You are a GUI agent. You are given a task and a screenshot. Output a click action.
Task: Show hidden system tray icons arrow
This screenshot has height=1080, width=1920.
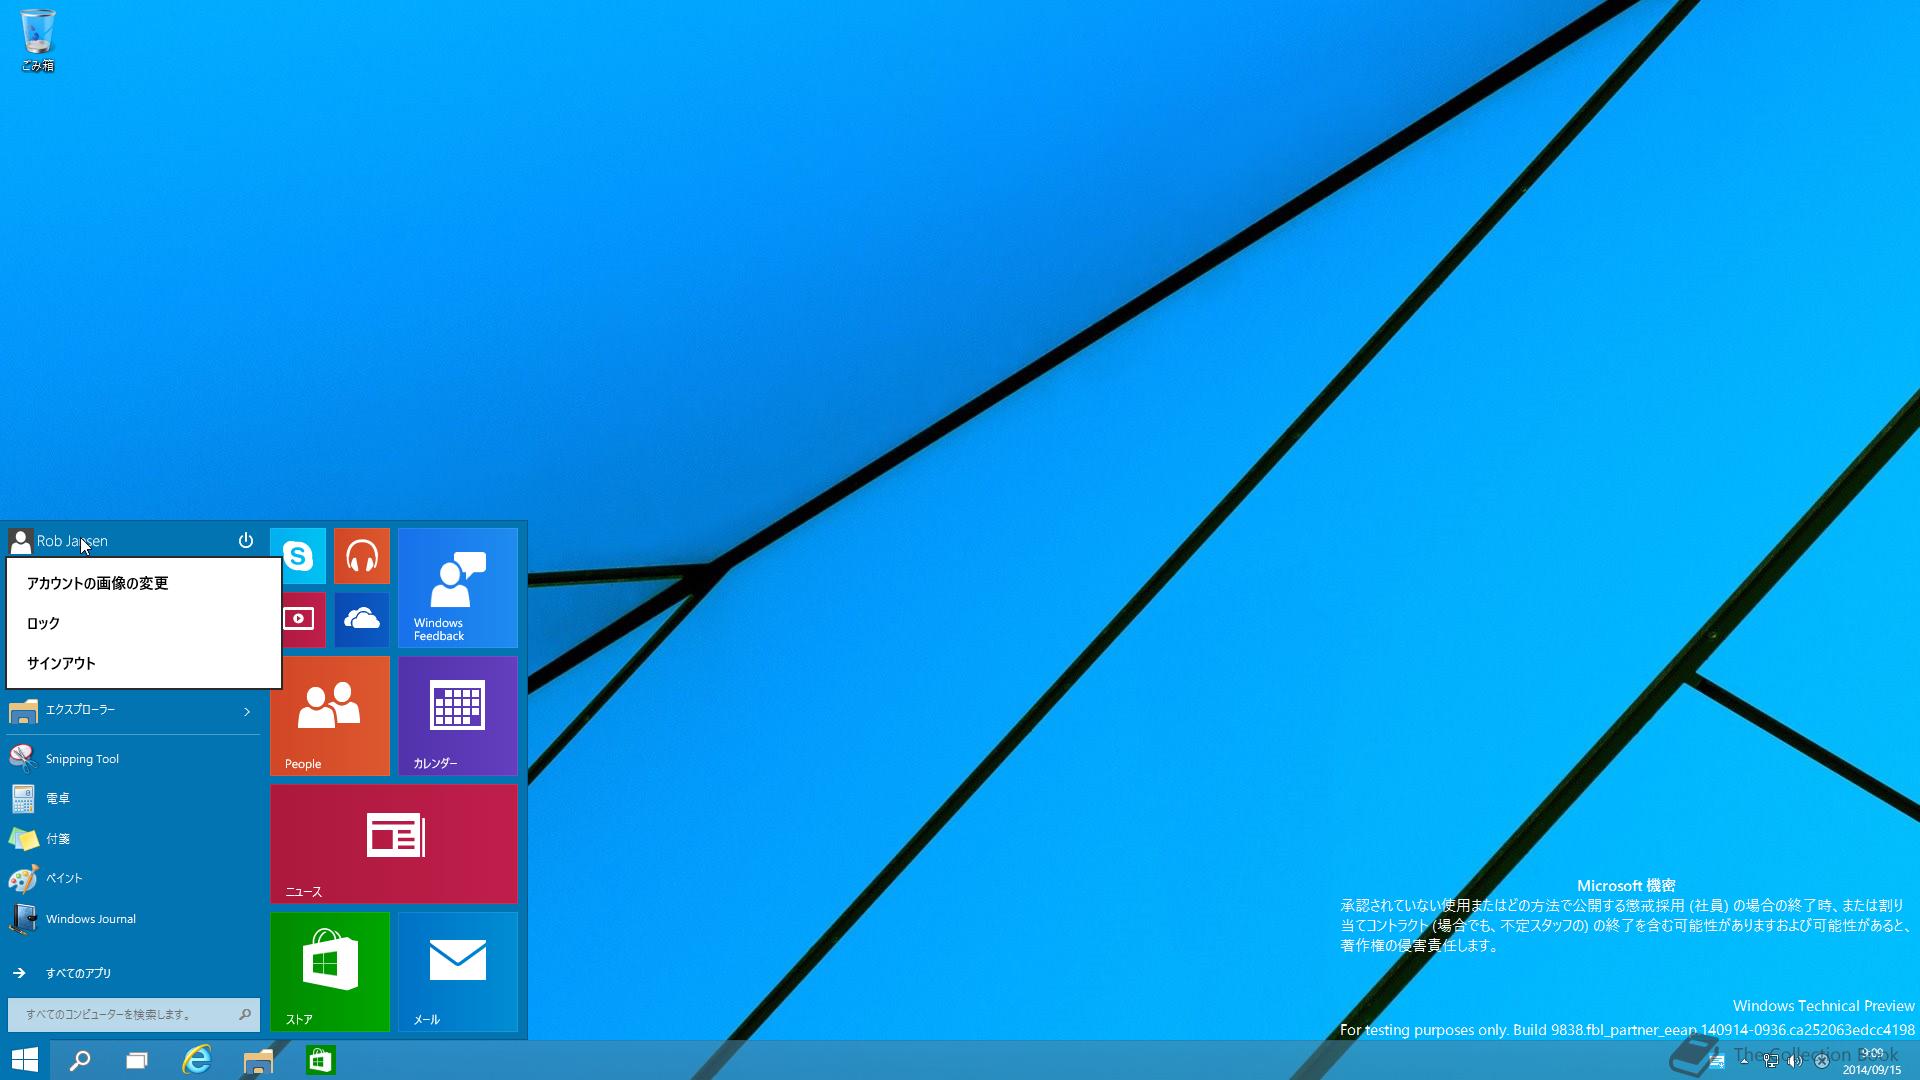point(1744,1061)
